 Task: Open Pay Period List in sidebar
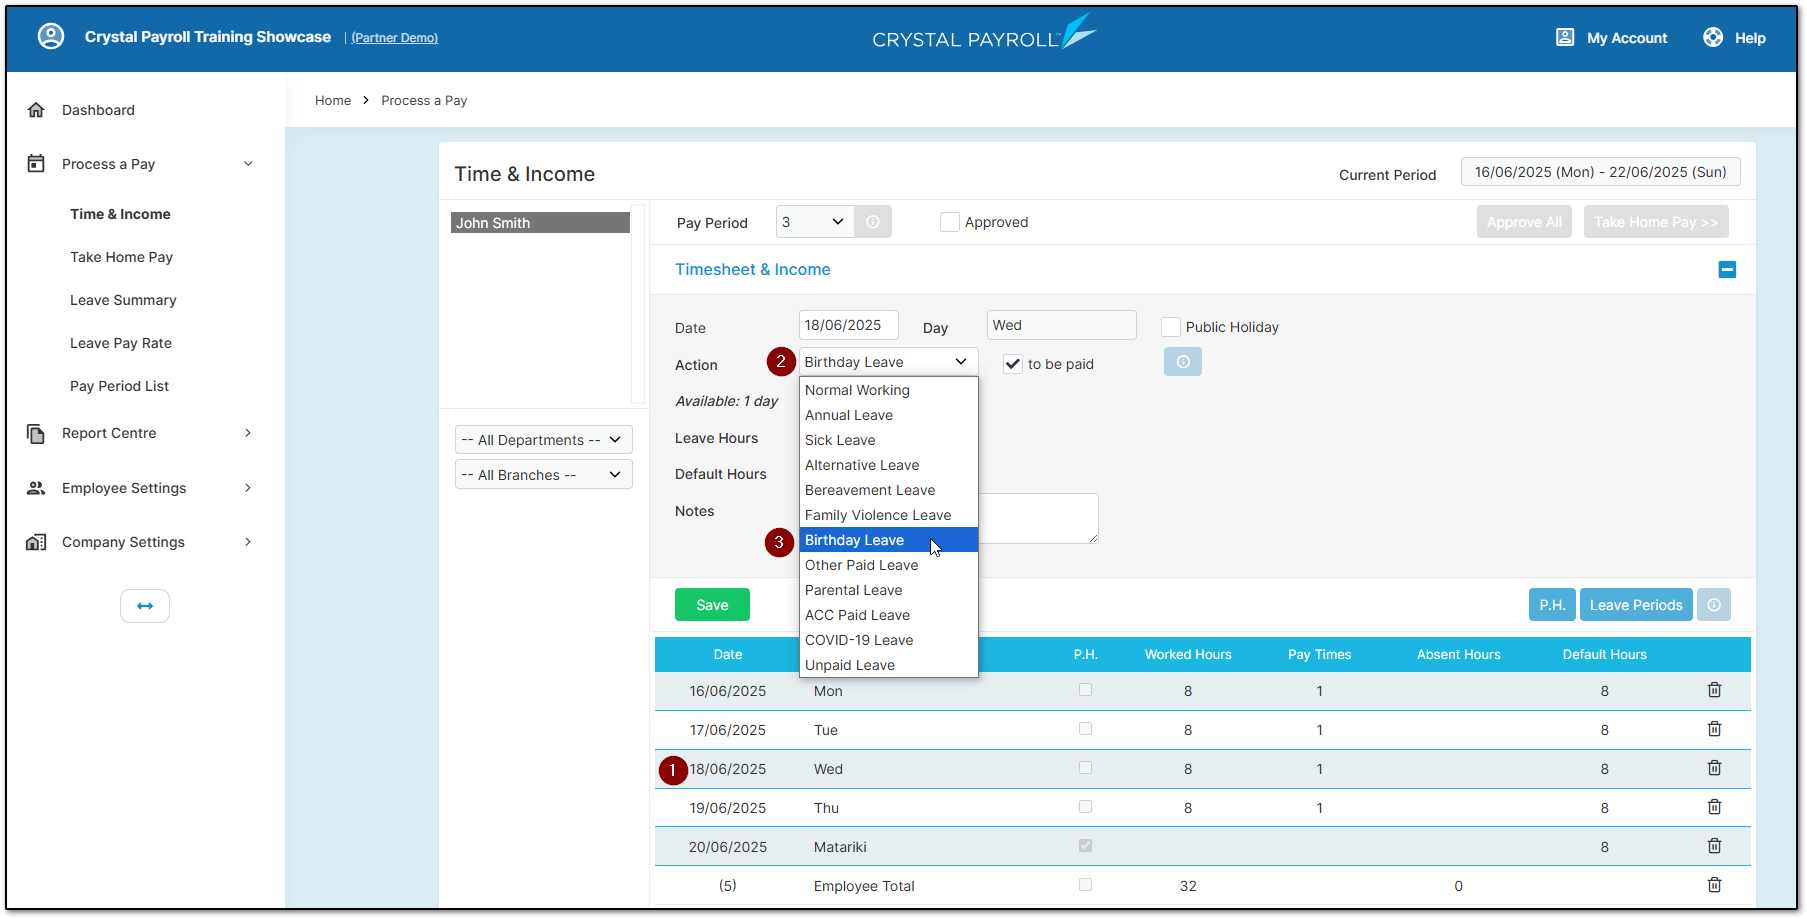point(119,386)
